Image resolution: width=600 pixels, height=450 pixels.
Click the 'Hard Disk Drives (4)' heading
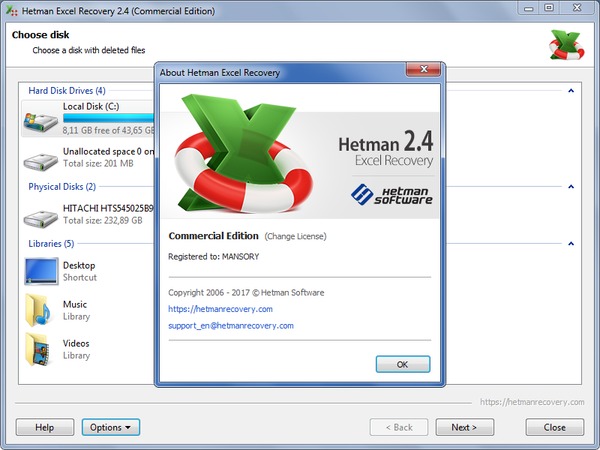pyautogui.click(x=67, y=91)
